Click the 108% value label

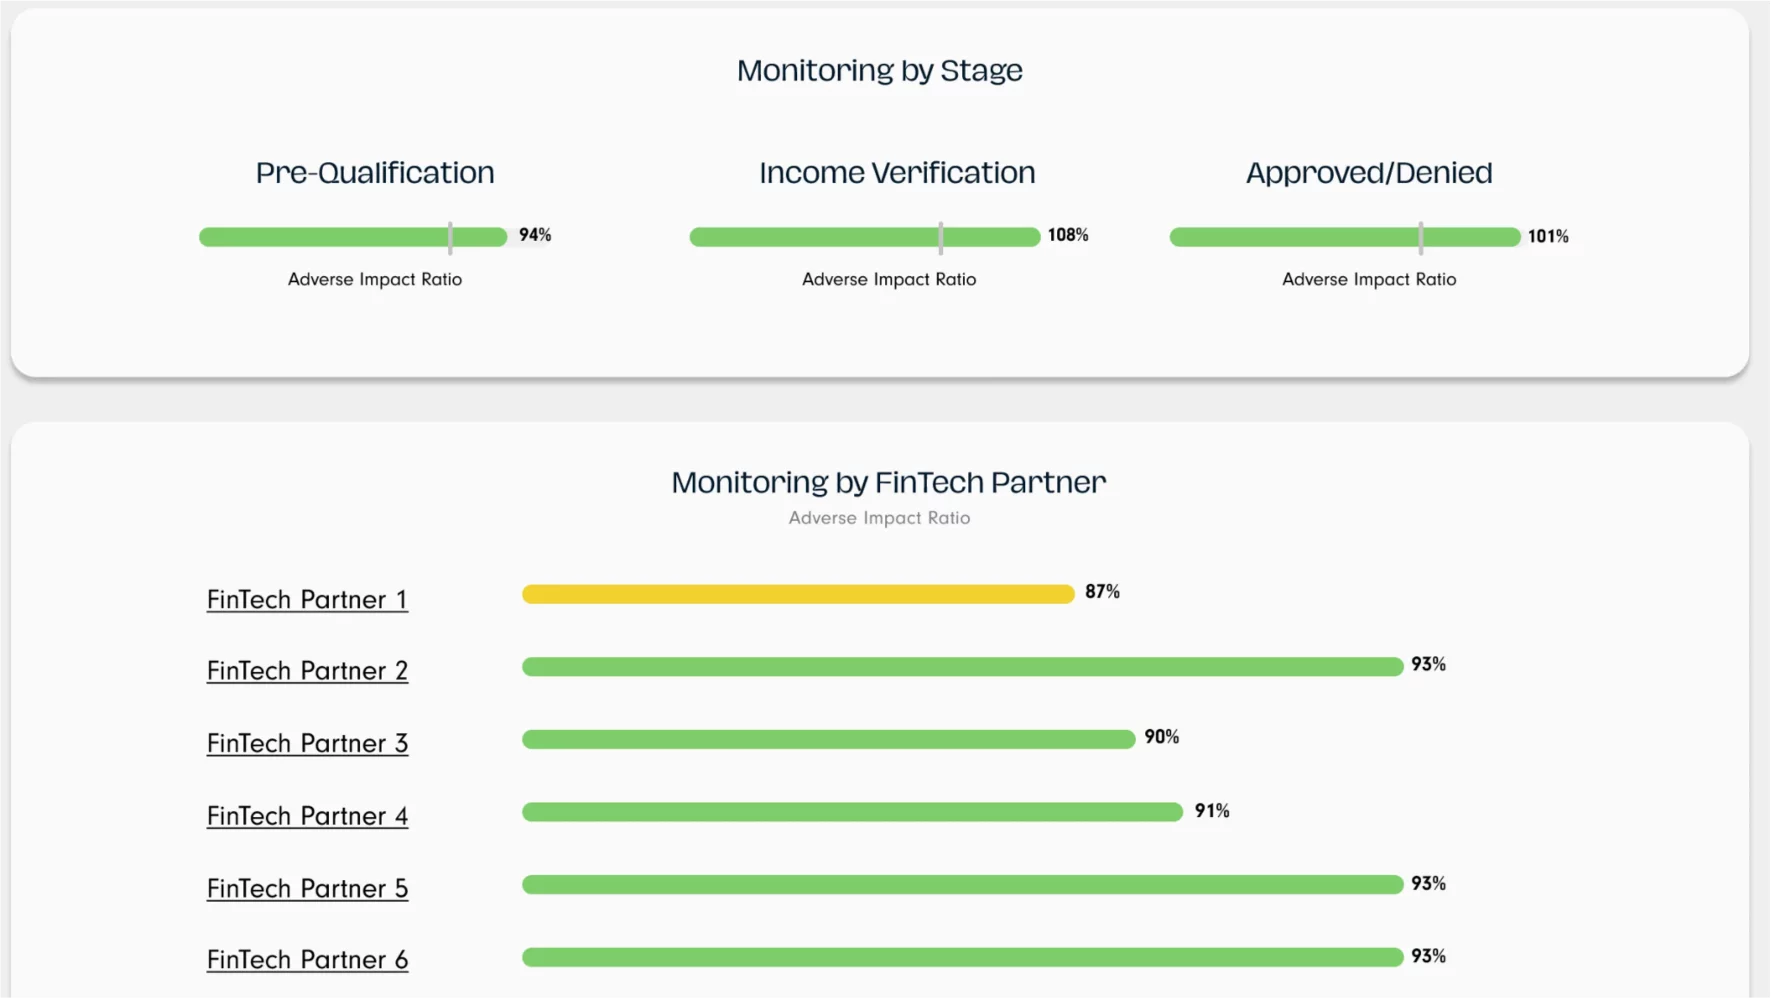pyautogui.click(x=1068, y=235)
